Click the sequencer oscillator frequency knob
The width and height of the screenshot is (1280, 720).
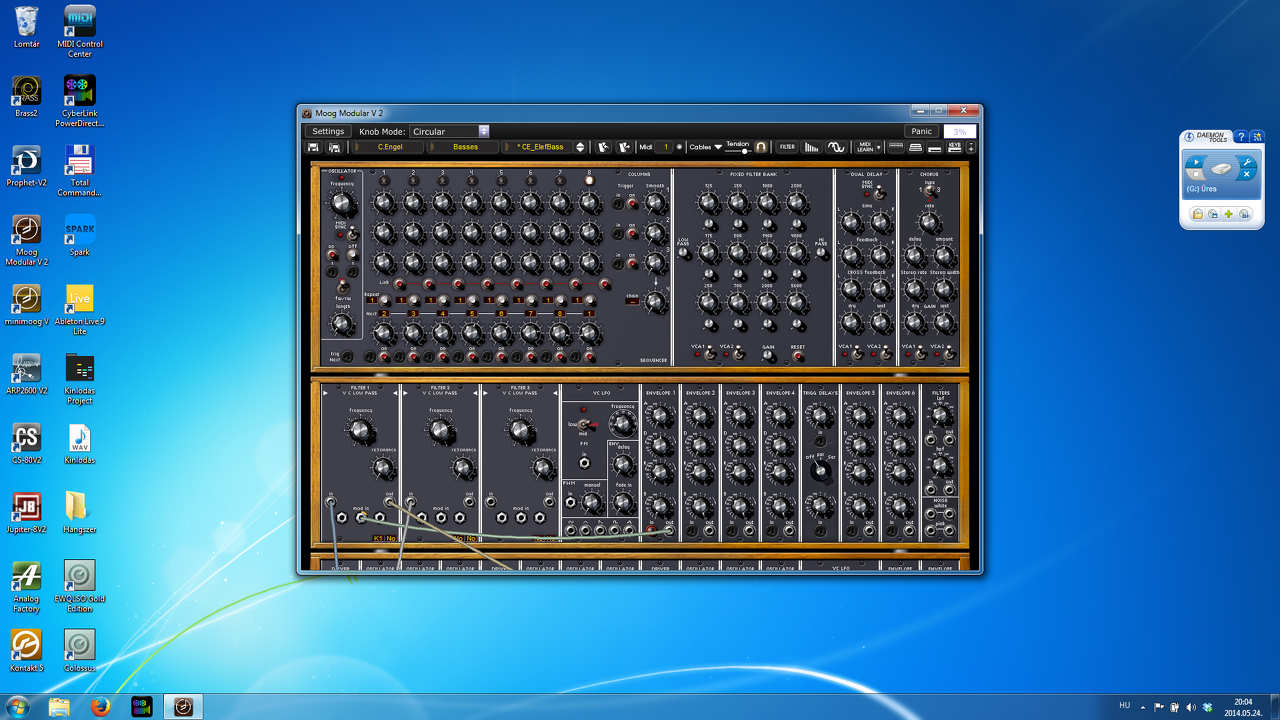[343, 202]
